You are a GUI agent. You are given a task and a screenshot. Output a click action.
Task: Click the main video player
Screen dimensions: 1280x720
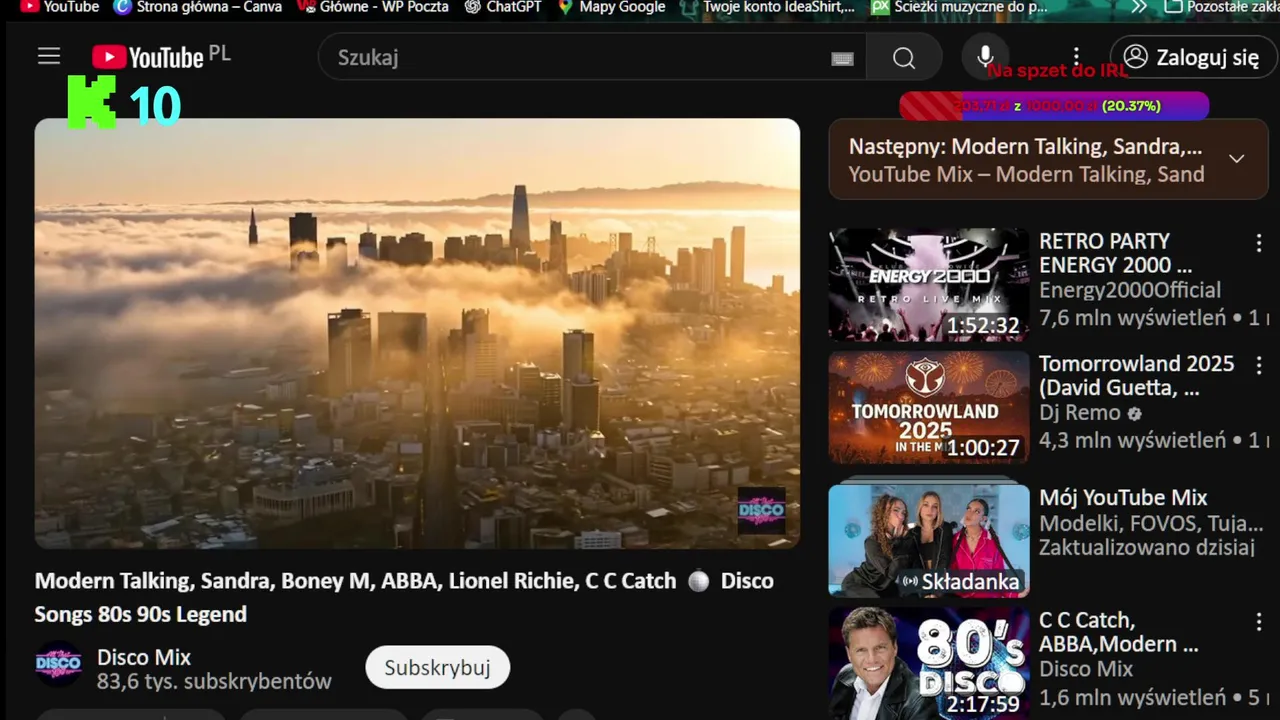click(x=417, y=334)
